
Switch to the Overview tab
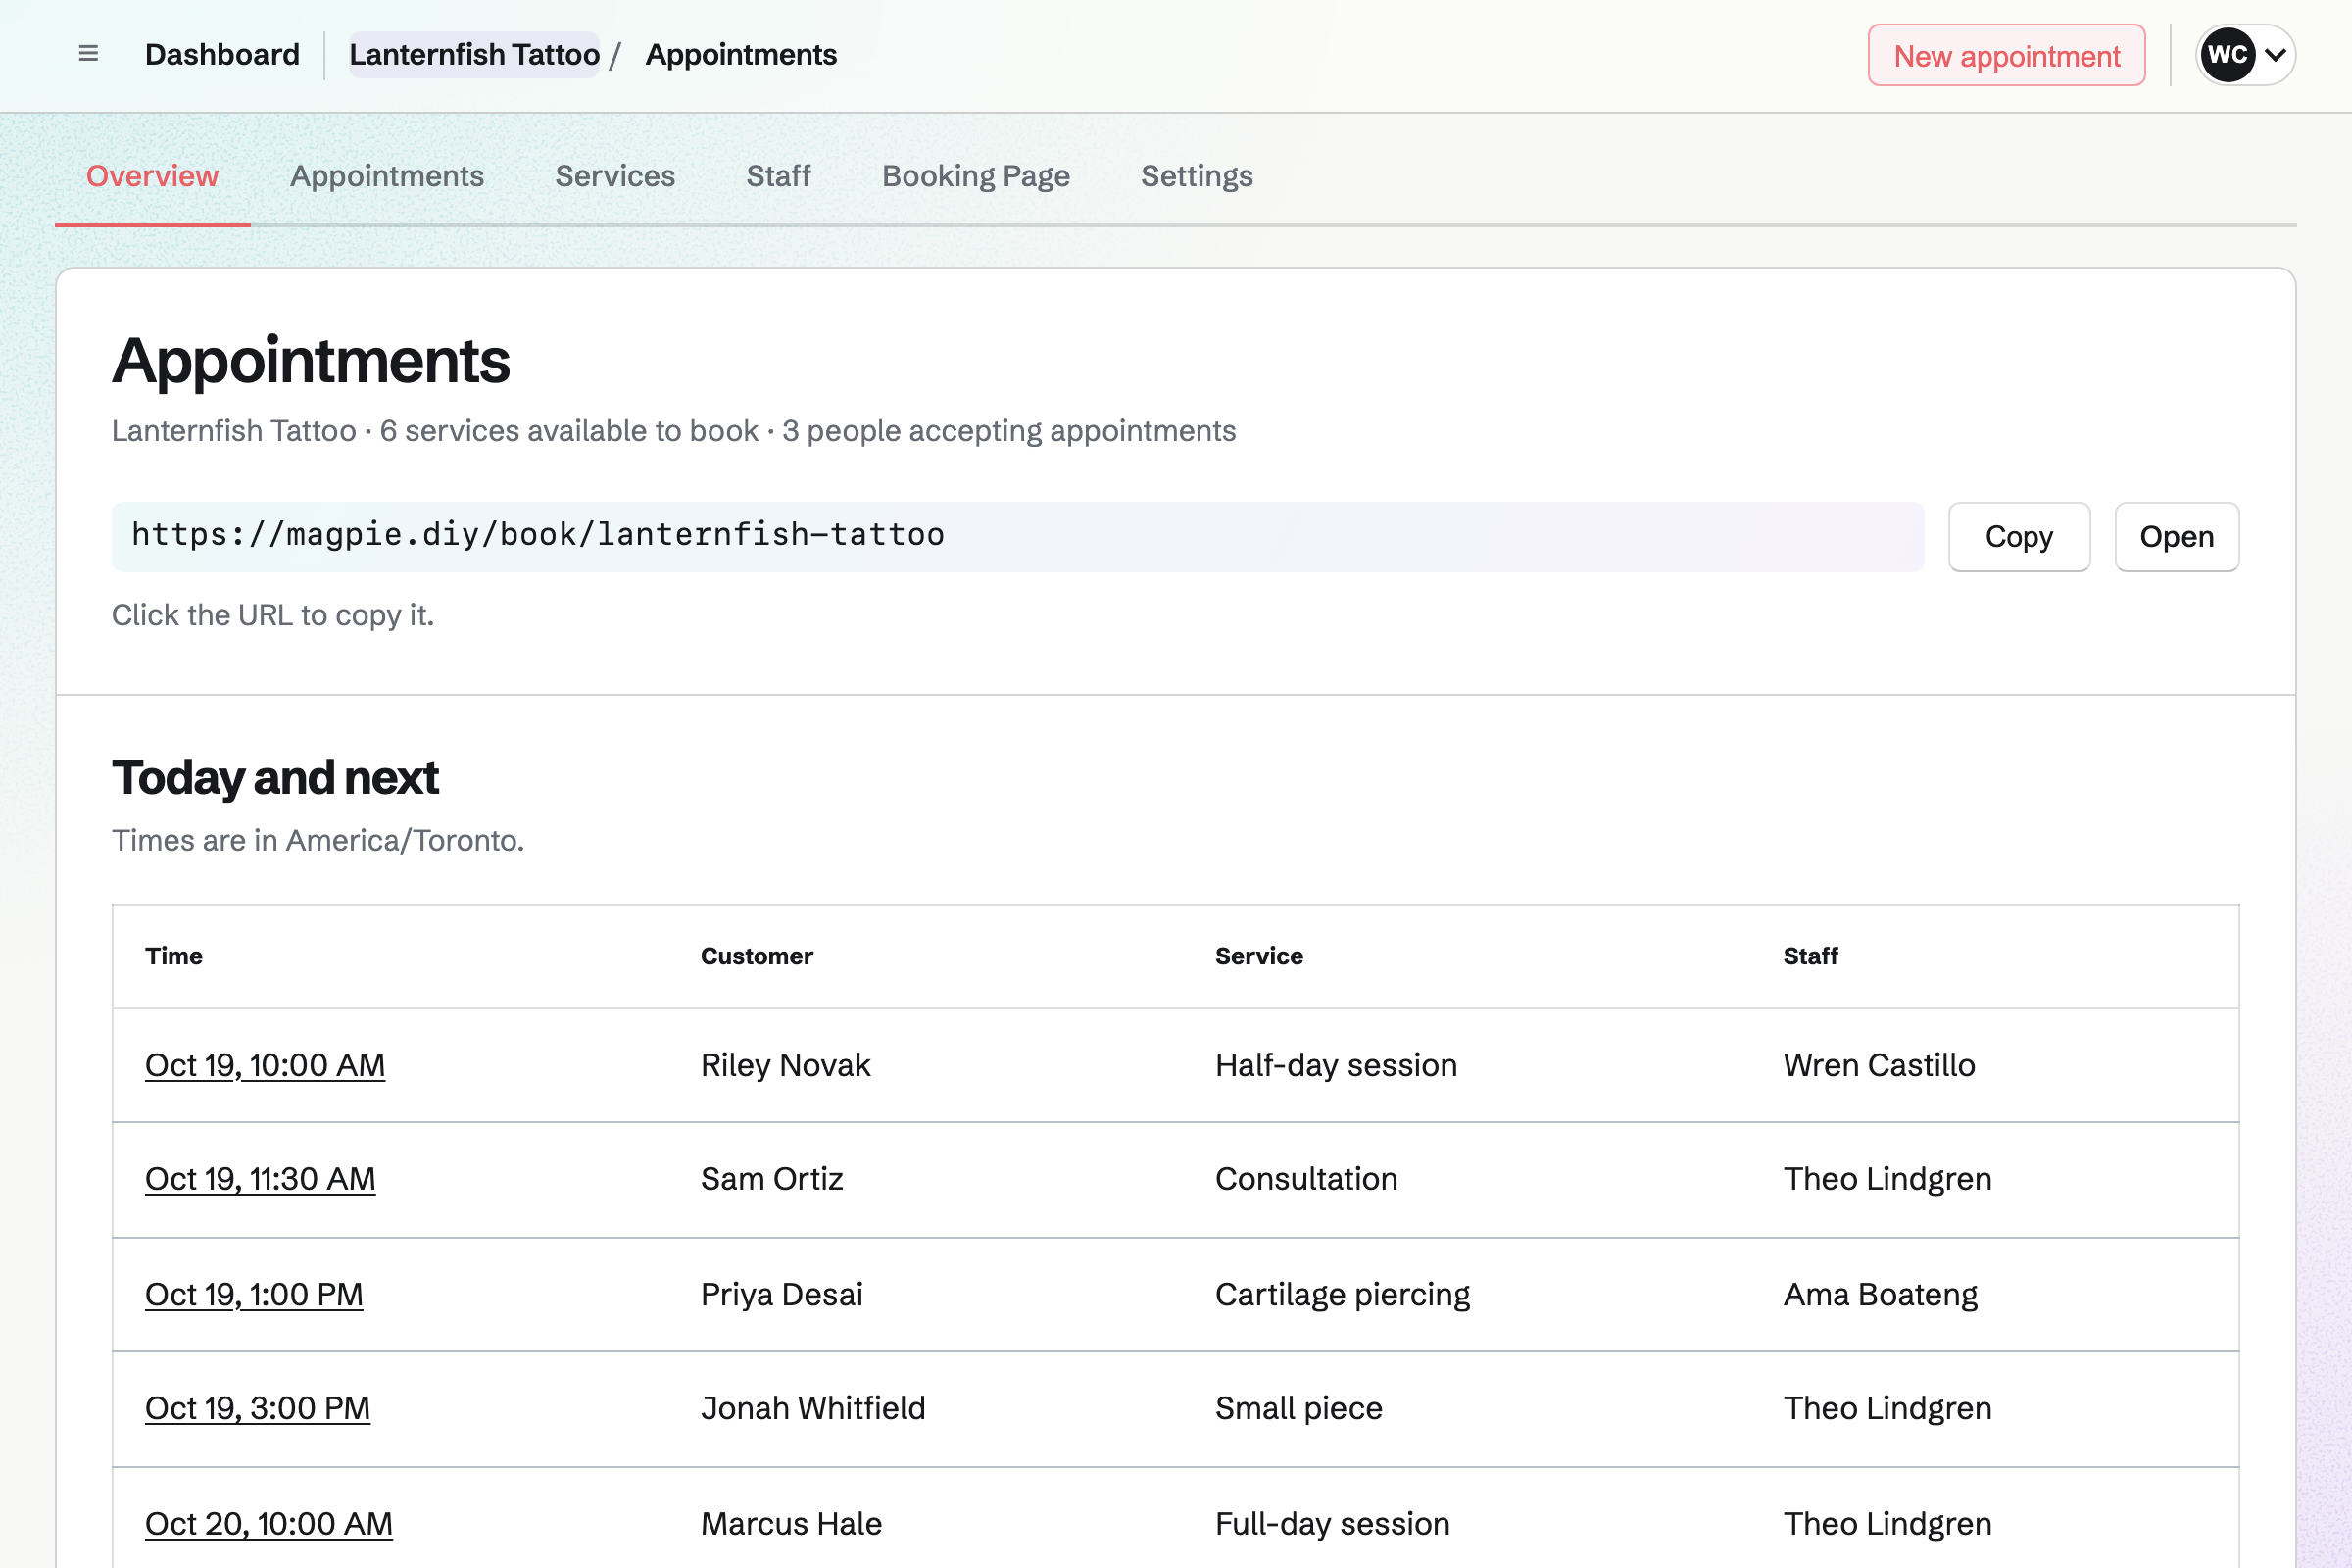point(152,176)
